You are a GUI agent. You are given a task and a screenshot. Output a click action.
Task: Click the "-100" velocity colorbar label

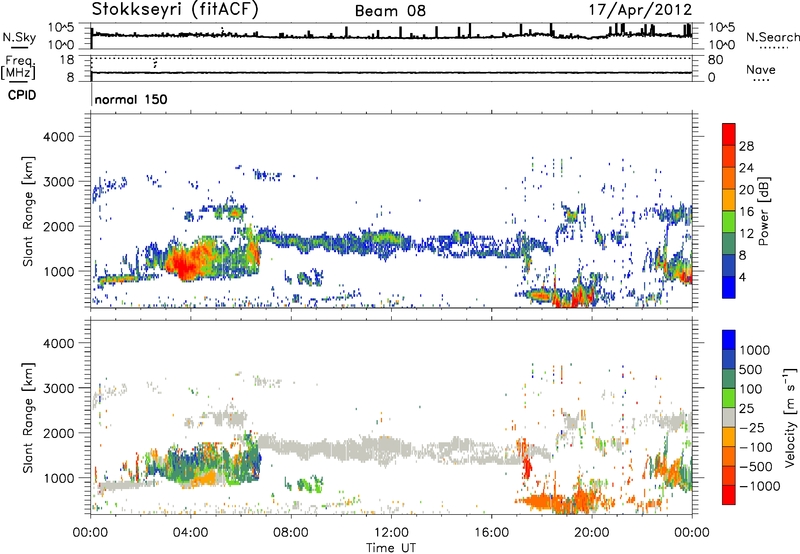tap(755, 447)
